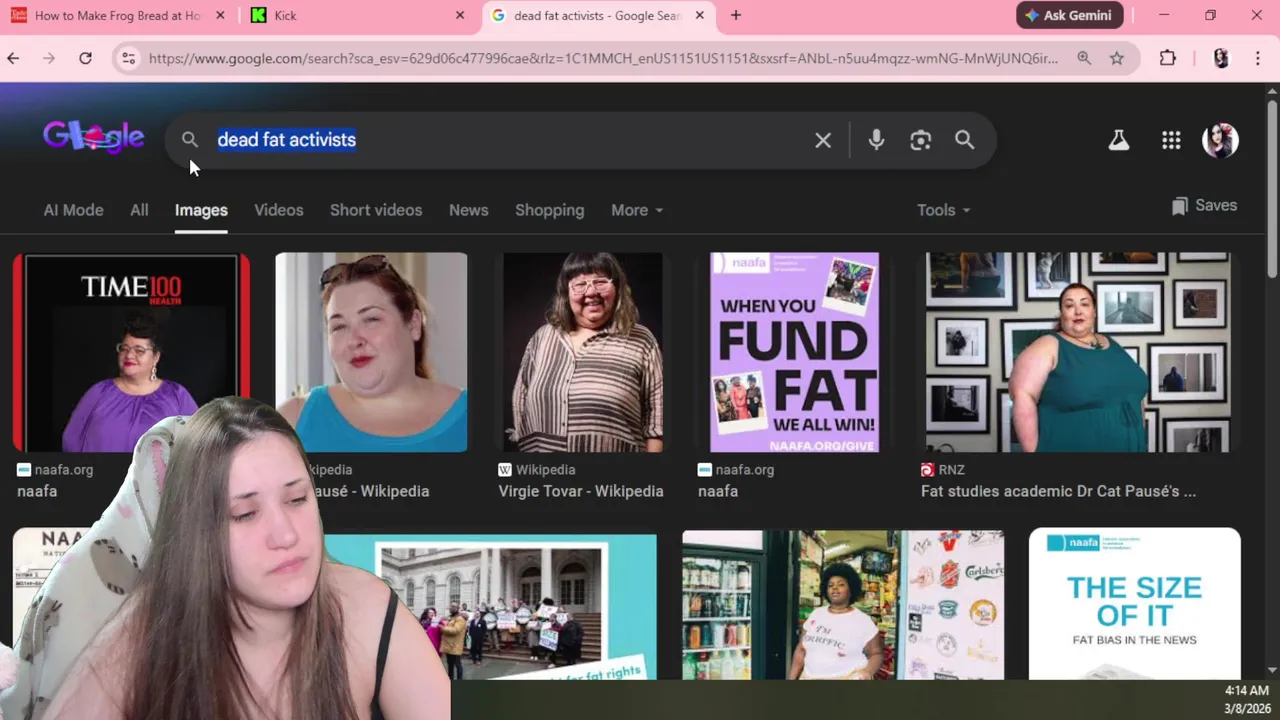The image size is (1280, 720).
Task: Close the Frog Bread tab
Action: coord(220,15)
